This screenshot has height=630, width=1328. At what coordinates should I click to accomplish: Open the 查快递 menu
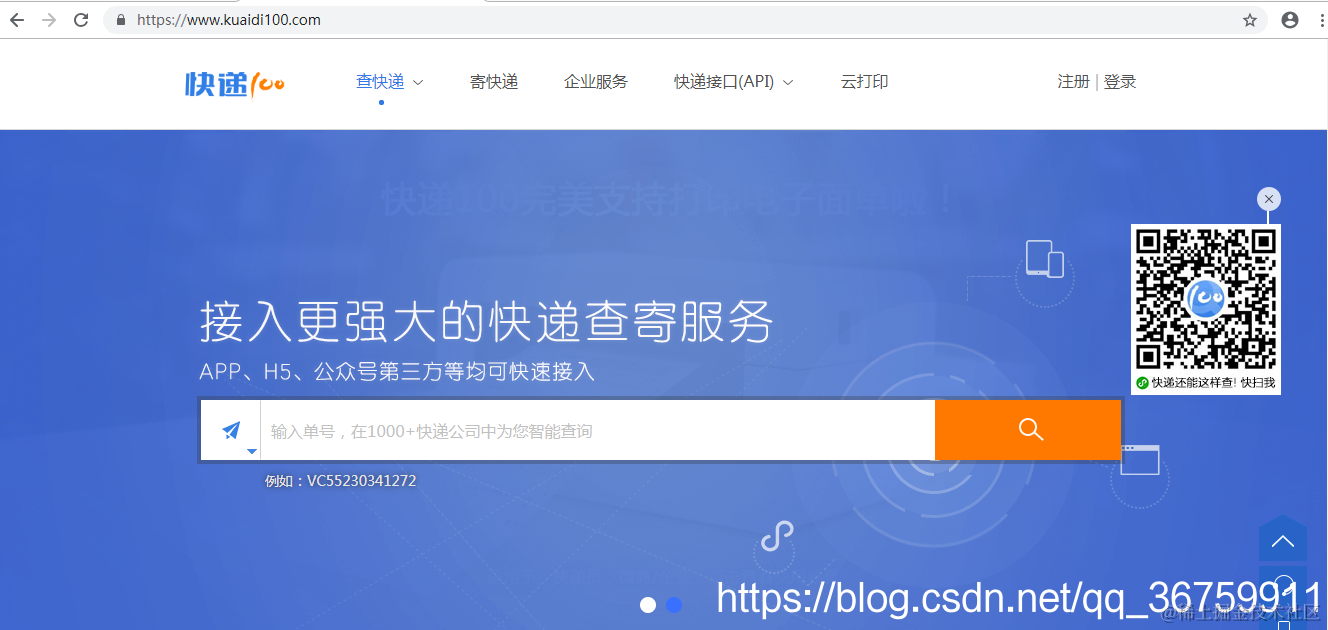(x=380, y=82)
